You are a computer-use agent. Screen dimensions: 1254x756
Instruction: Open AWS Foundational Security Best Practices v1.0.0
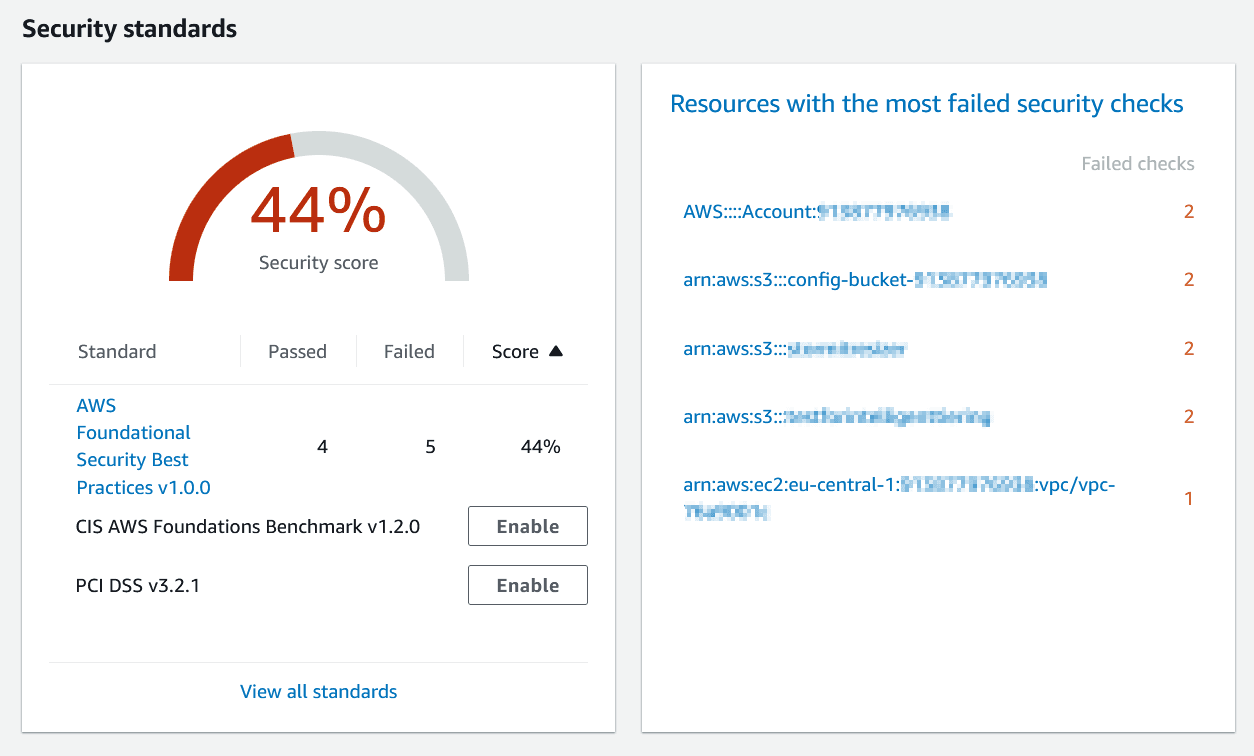pyautogui.click(x=143, y=446)
